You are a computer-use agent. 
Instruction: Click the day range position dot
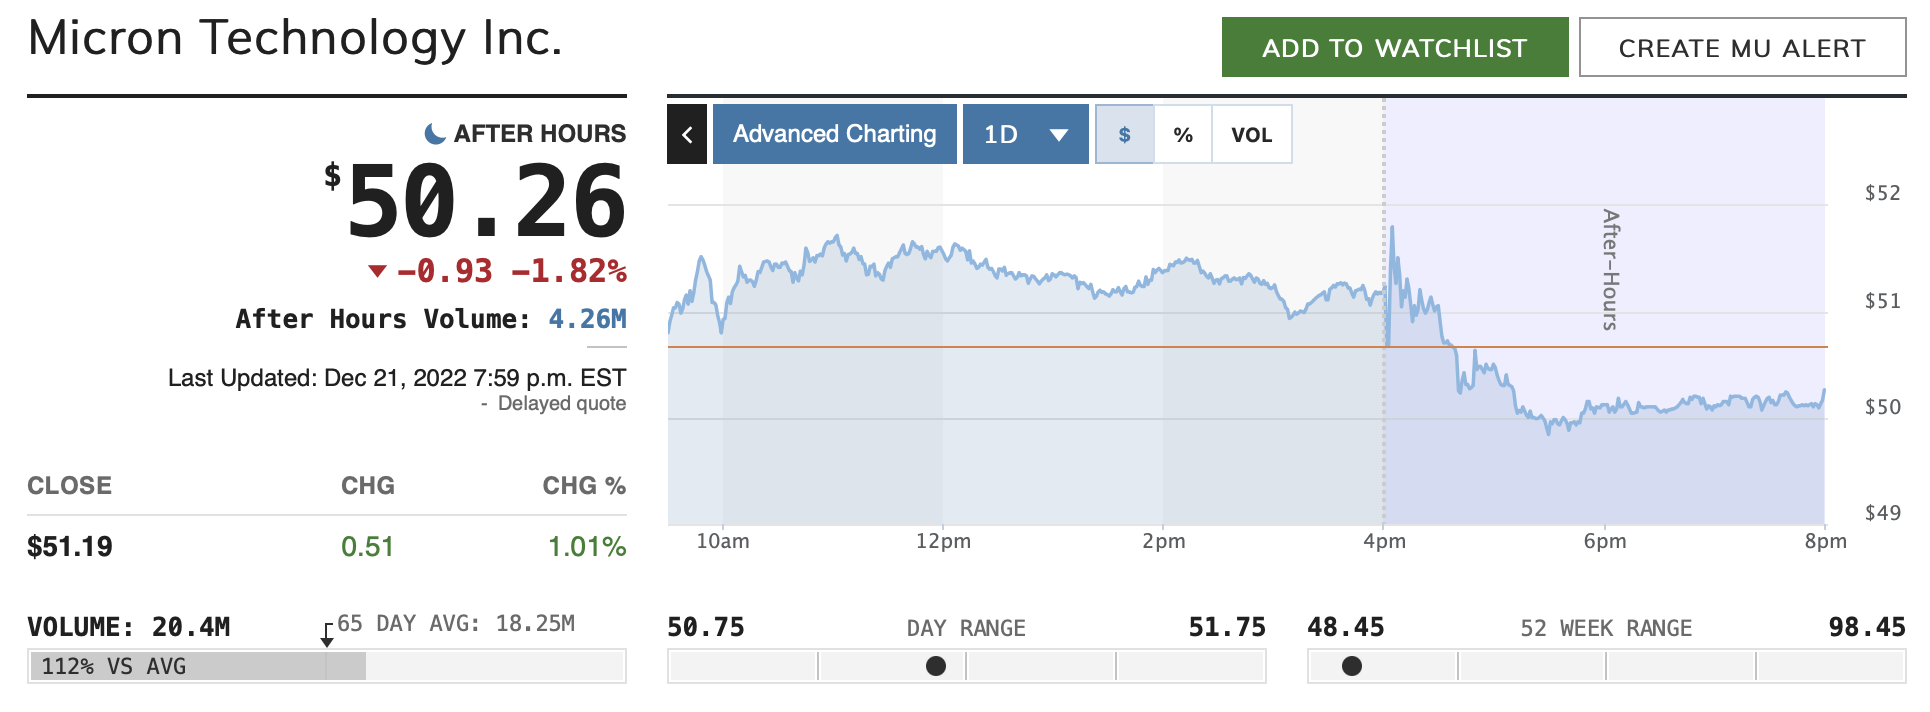click(936, 666)
